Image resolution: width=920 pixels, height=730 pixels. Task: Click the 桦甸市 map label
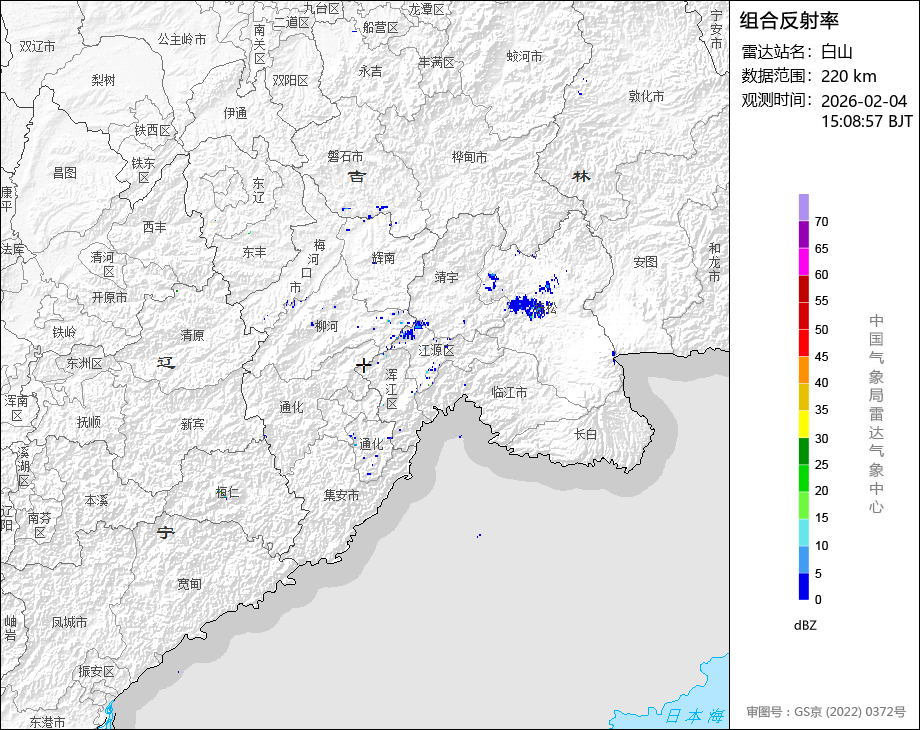click(x=469, y=157)
